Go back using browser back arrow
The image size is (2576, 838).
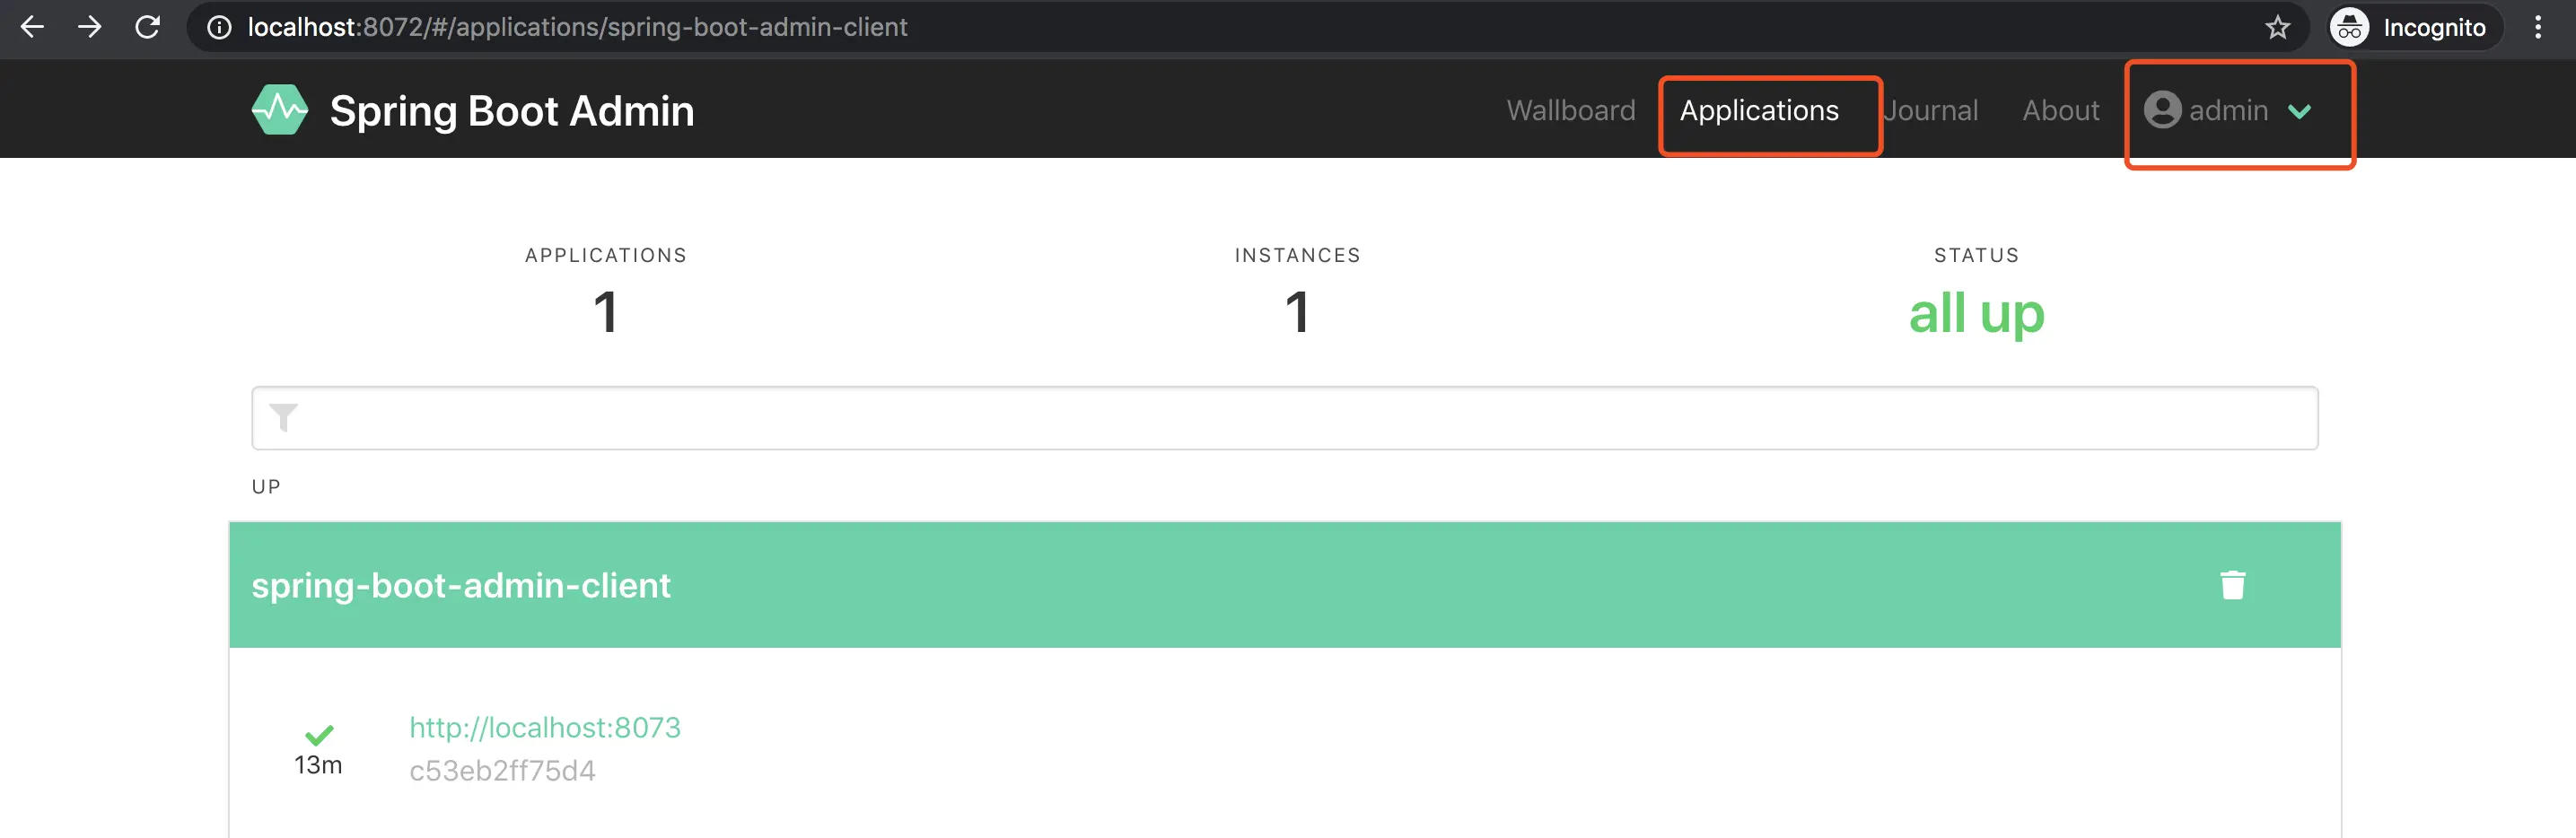[x=32, y=27]
